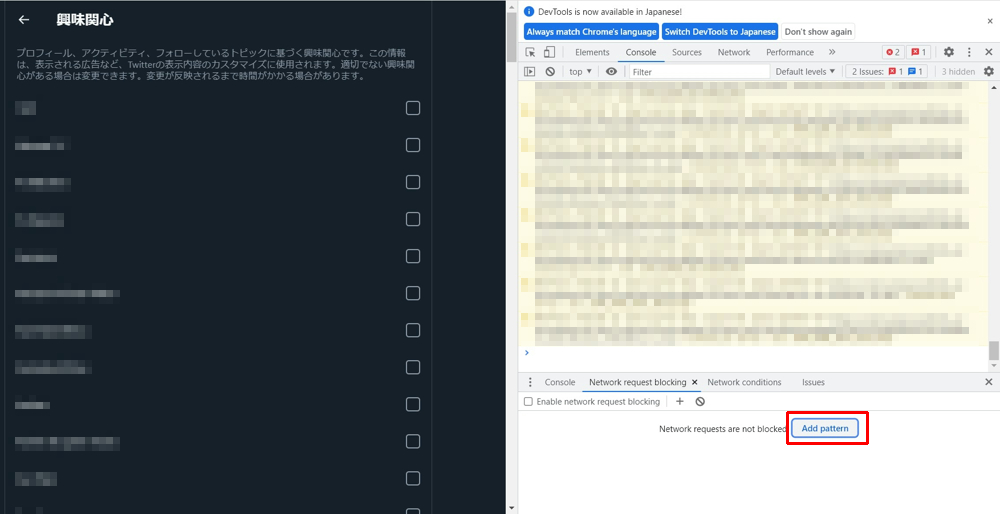Open DevTools settings gear in main toolbar
This screenshot has width=1000, height=514.
[948, 52]
